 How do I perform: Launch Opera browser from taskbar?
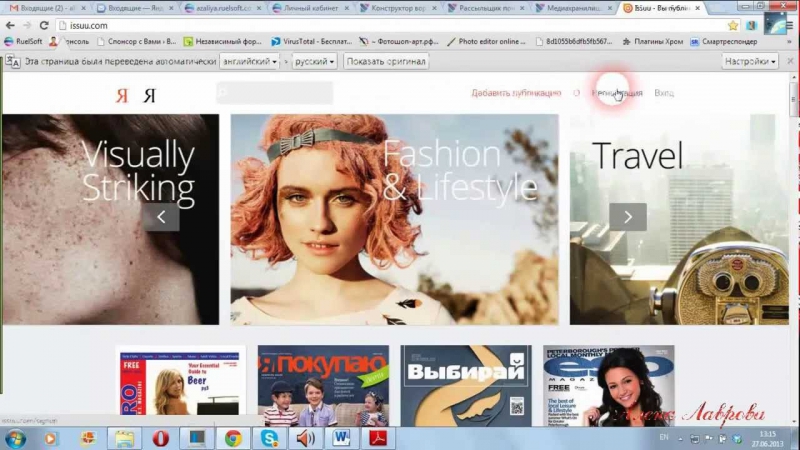(x=161, y=439)
